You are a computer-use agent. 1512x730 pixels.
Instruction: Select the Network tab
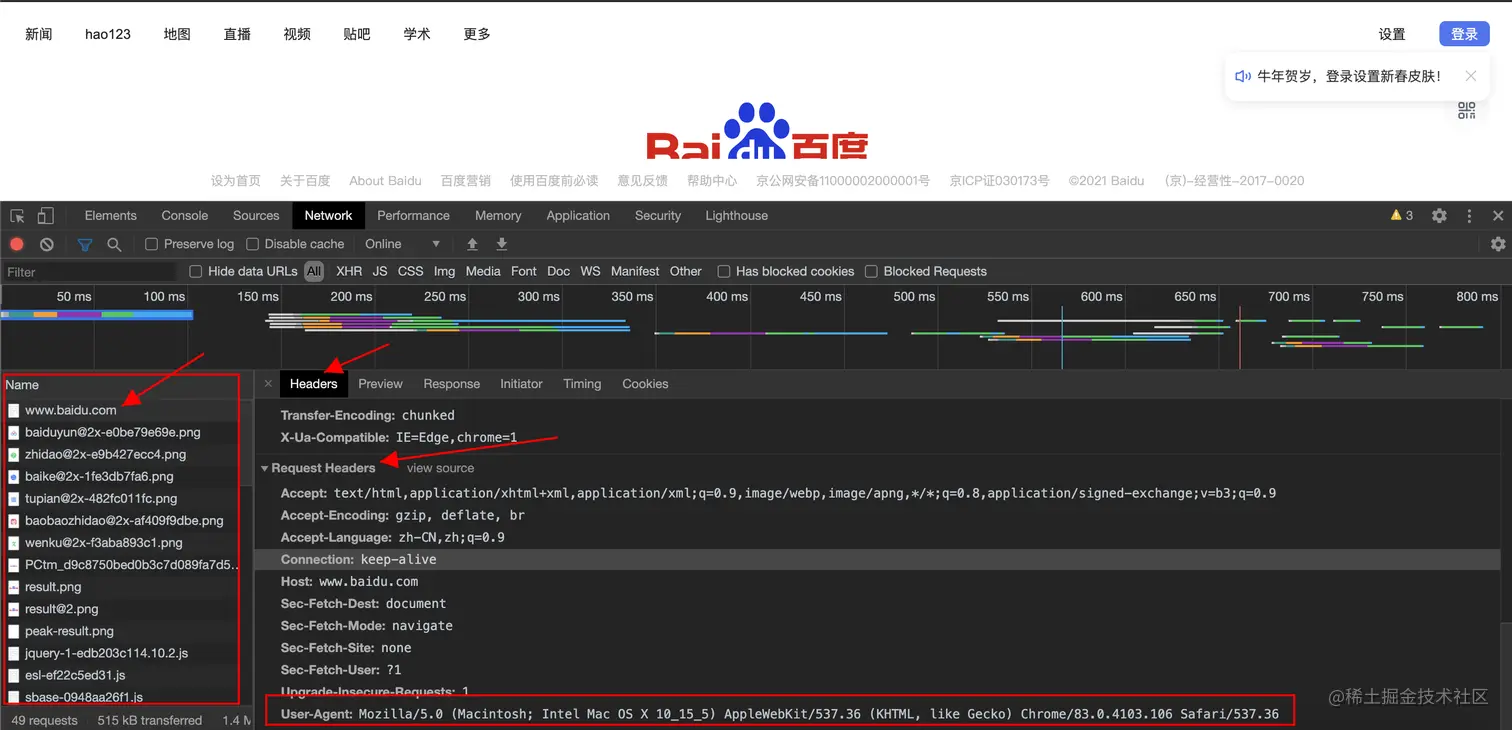329,215
